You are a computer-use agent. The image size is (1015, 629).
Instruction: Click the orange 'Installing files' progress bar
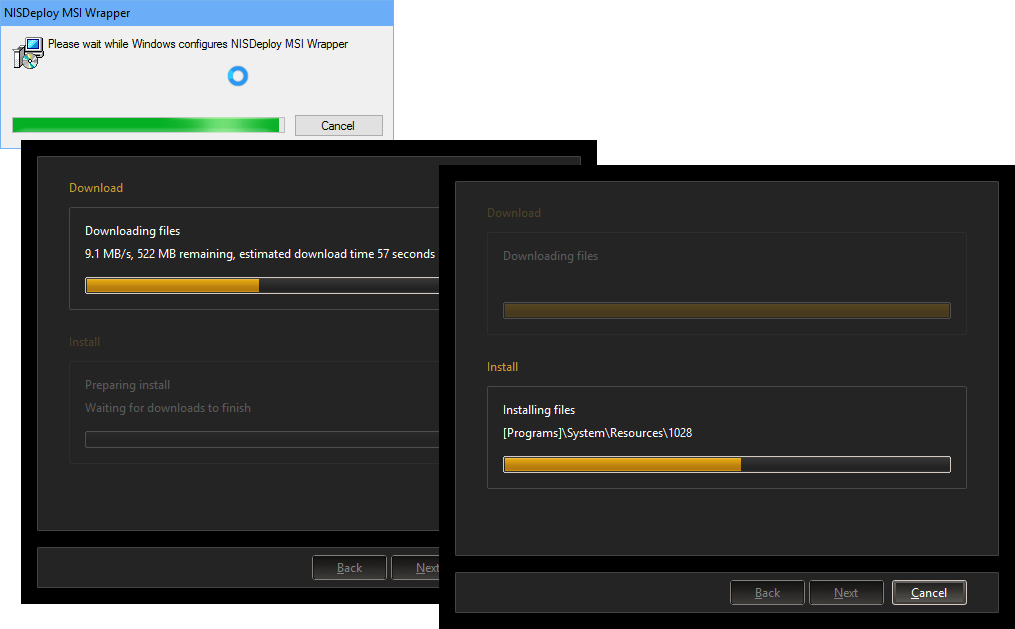tap(726, 464)
